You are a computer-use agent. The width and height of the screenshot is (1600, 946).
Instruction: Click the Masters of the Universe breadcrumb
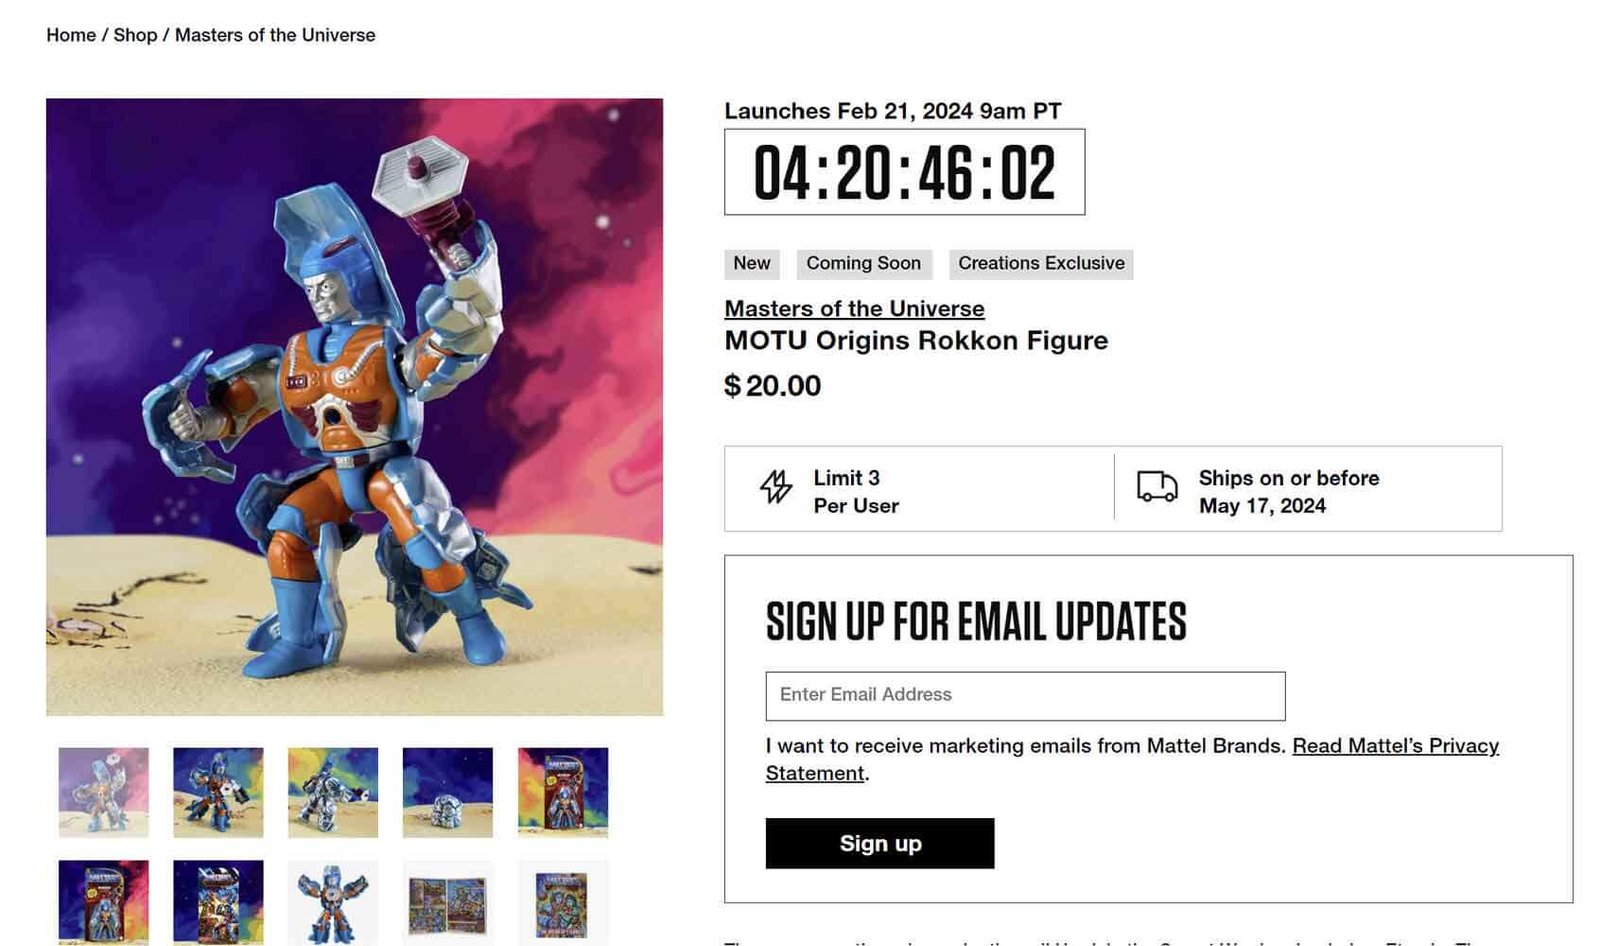coord(274,34)
